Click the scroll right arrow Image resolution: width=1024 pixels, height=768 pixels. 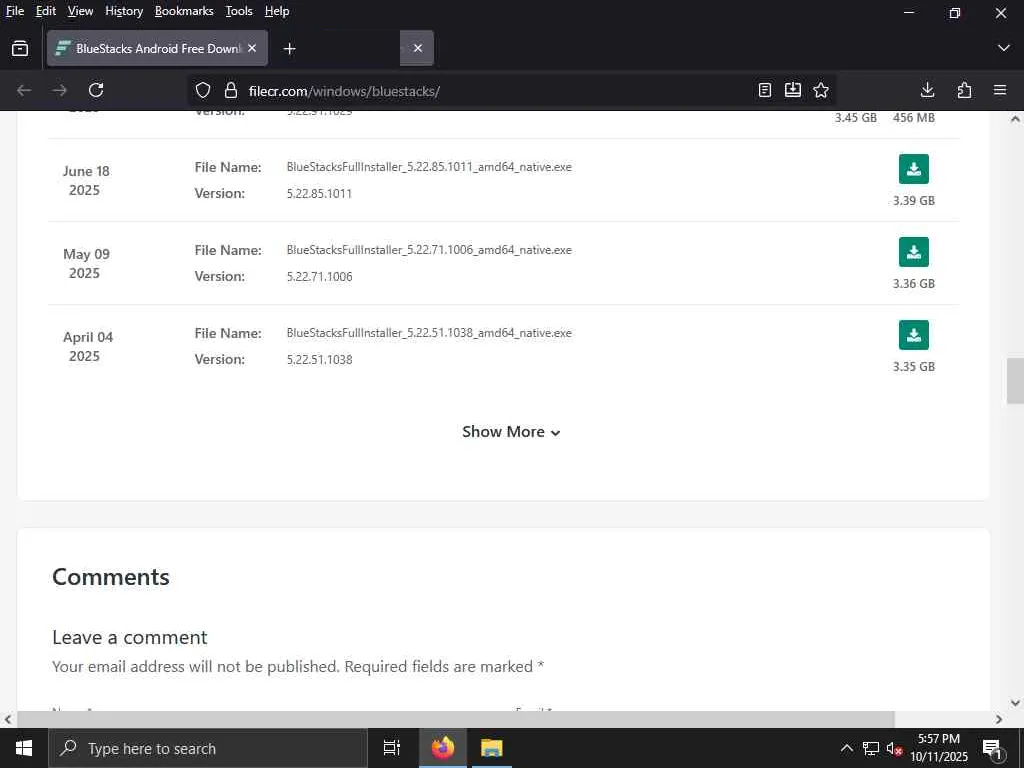point(999,719)
